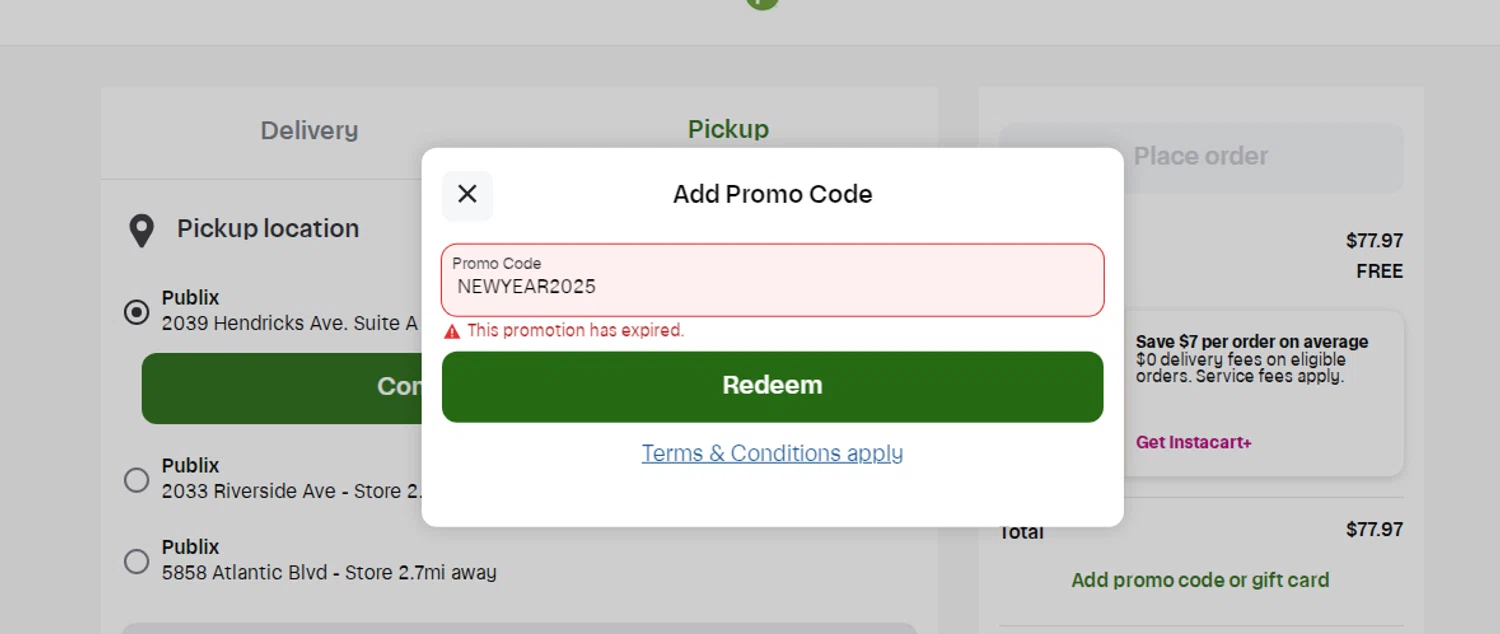Click Add promo code or gift card
The height and width of the screenshot is (634, 1500).
1200,580
